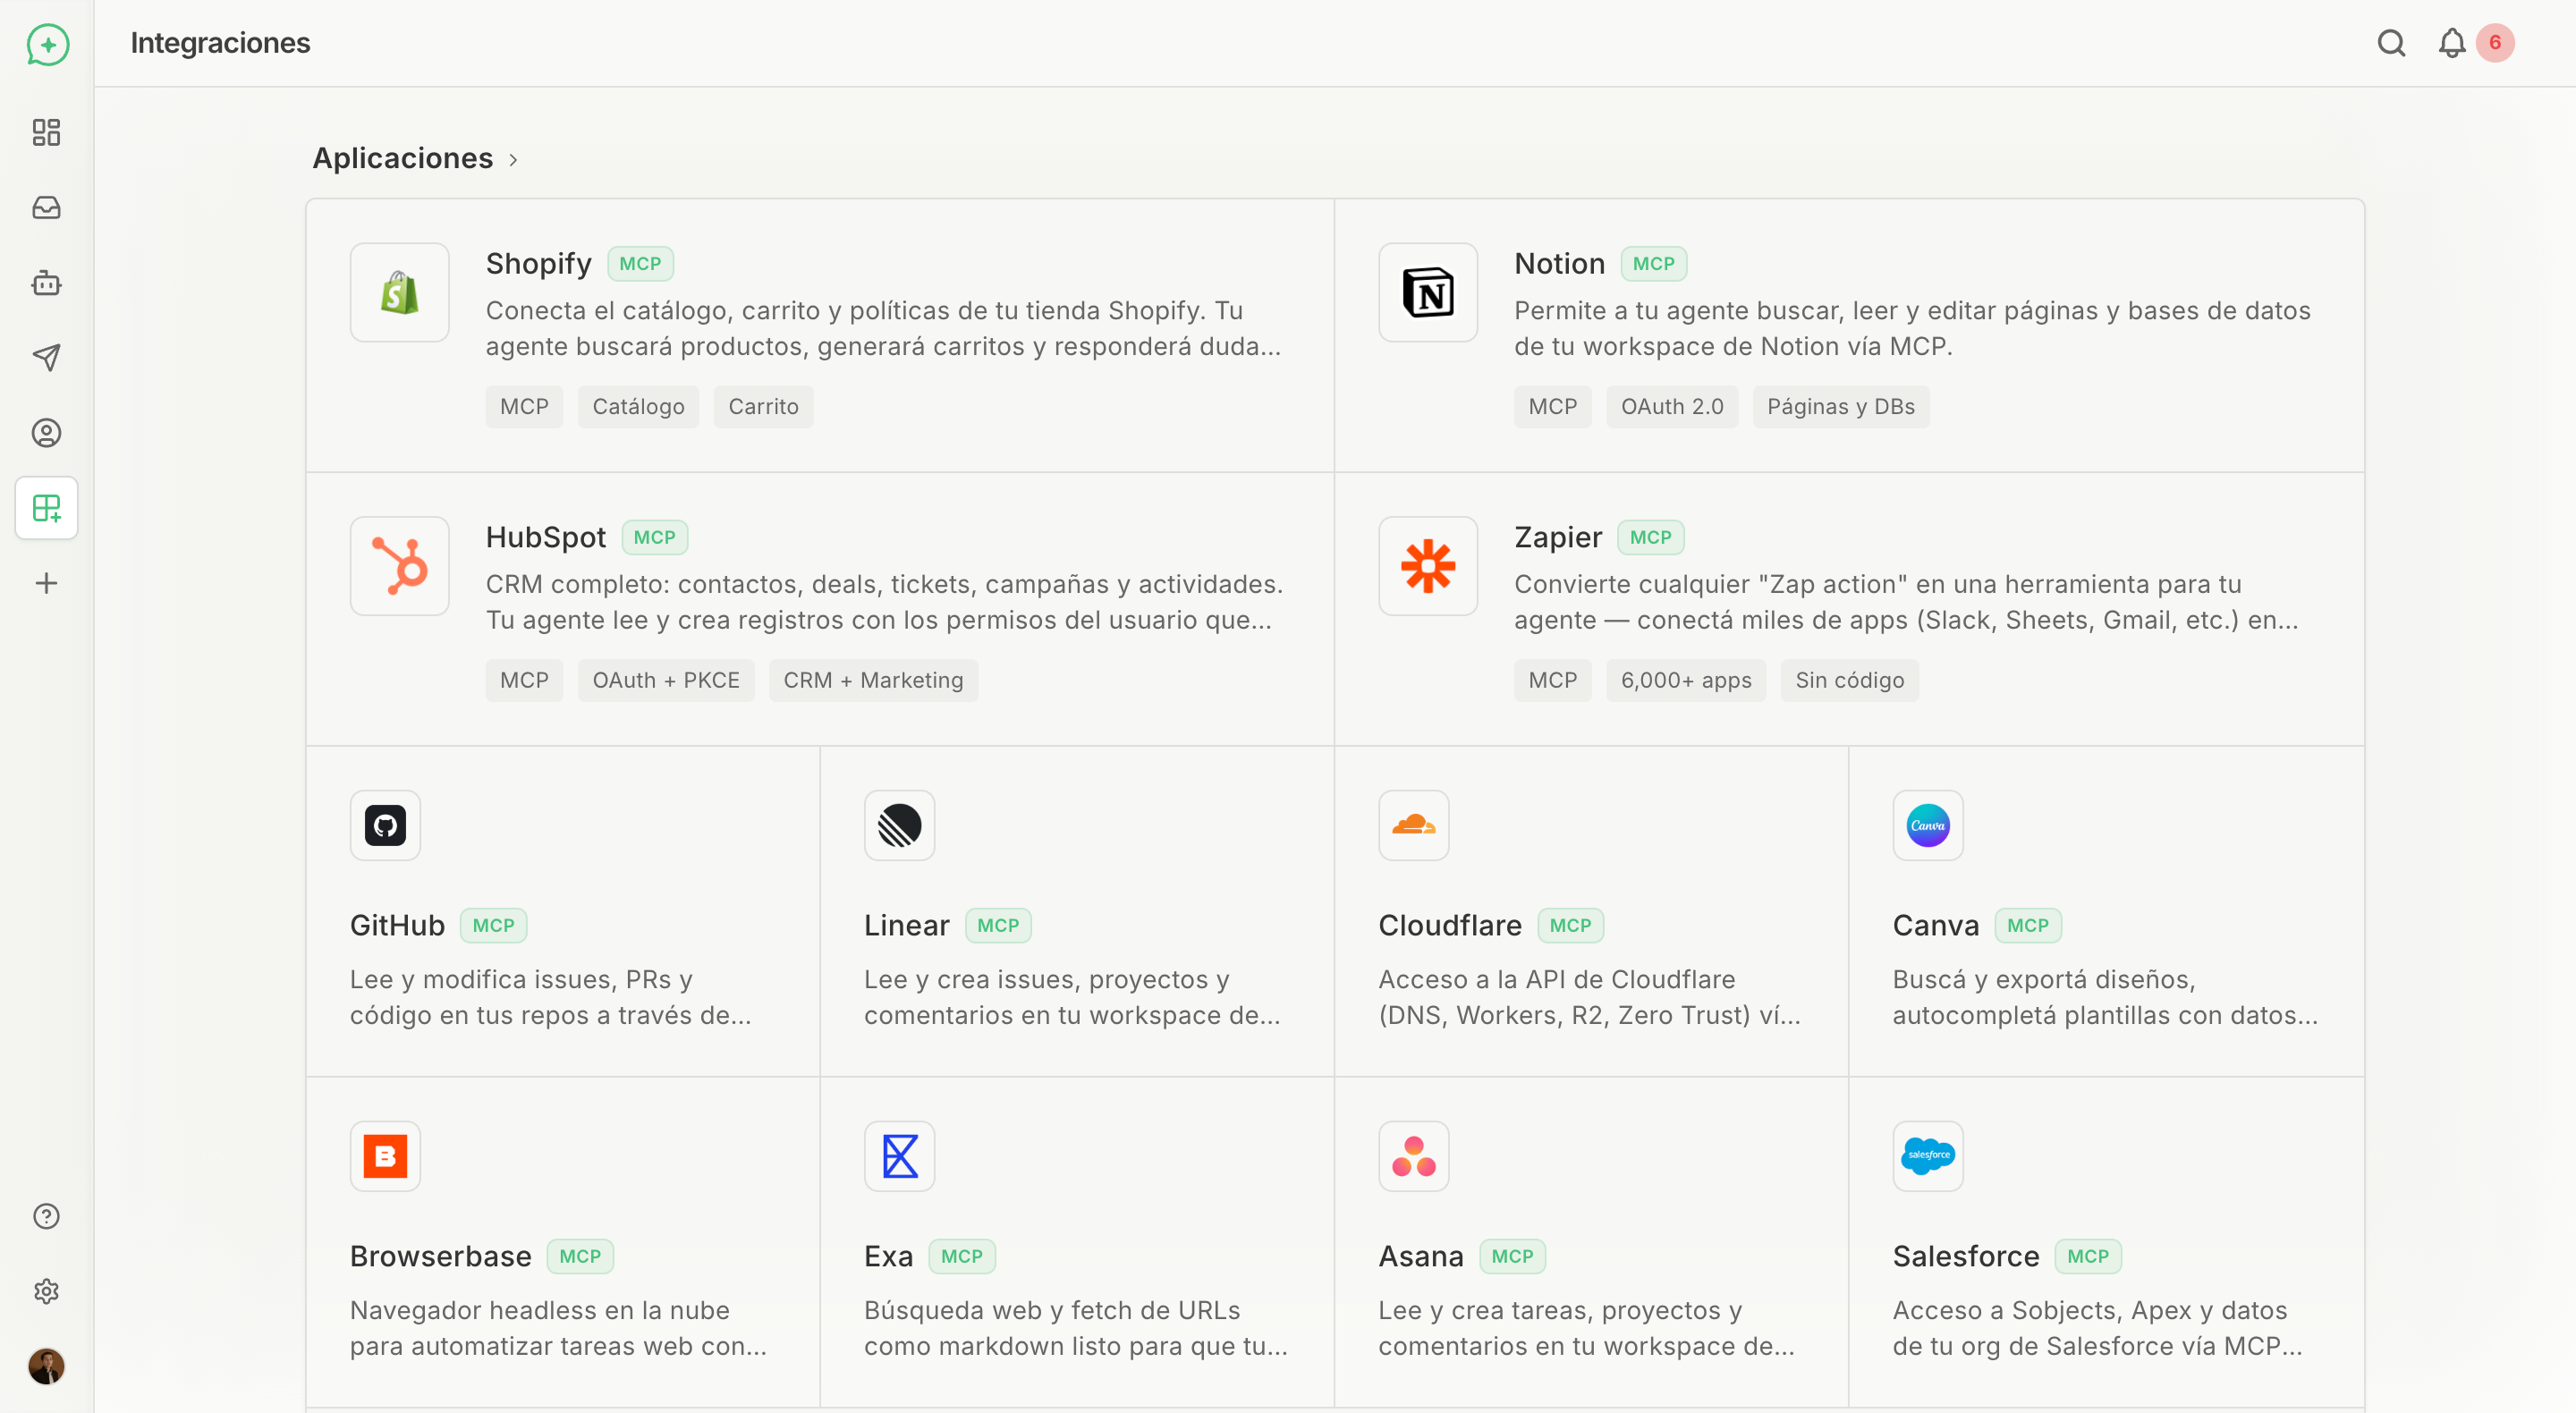2576x1413 pixels.
Task: Click the Shopify bag logo
Action: tap(399, 292)
